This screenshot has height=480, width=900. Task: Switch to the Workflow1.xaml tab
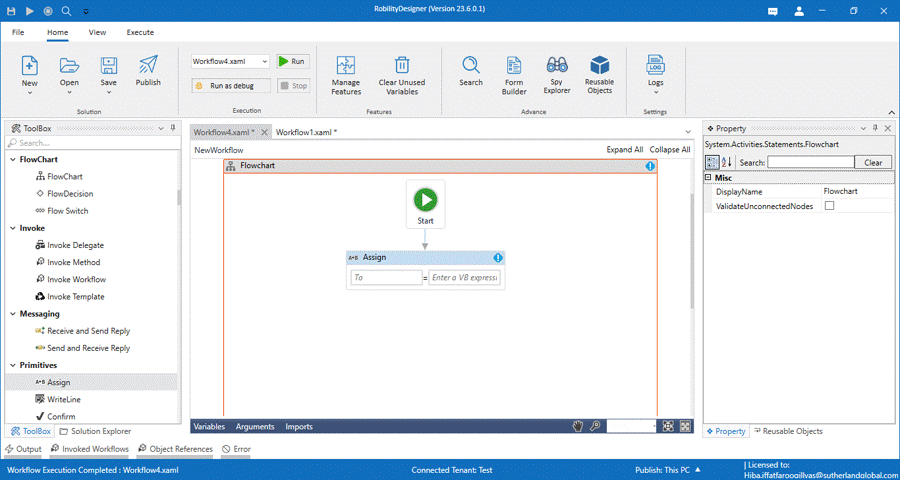coord(305,132)
